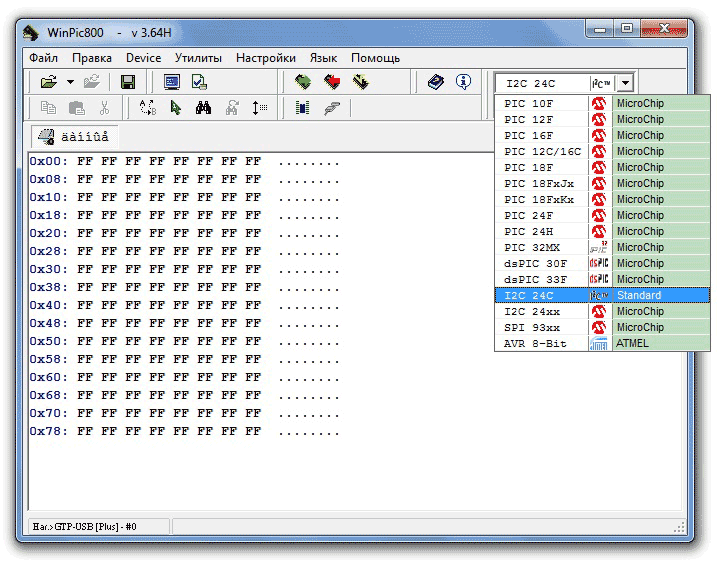This screenshot has height=563, width=717.
Task: Select SPI 93xx from the list
Action: tap(602, 327)
